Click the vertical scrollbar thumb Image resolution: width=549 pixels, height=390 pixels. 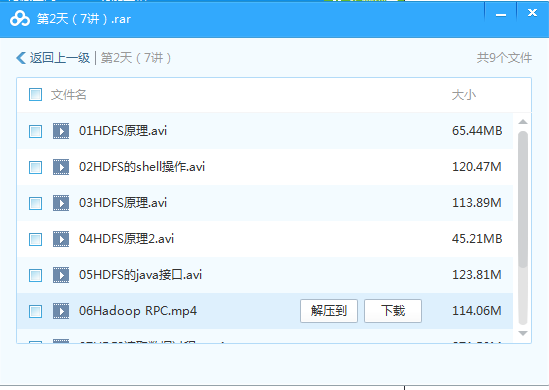523,200
